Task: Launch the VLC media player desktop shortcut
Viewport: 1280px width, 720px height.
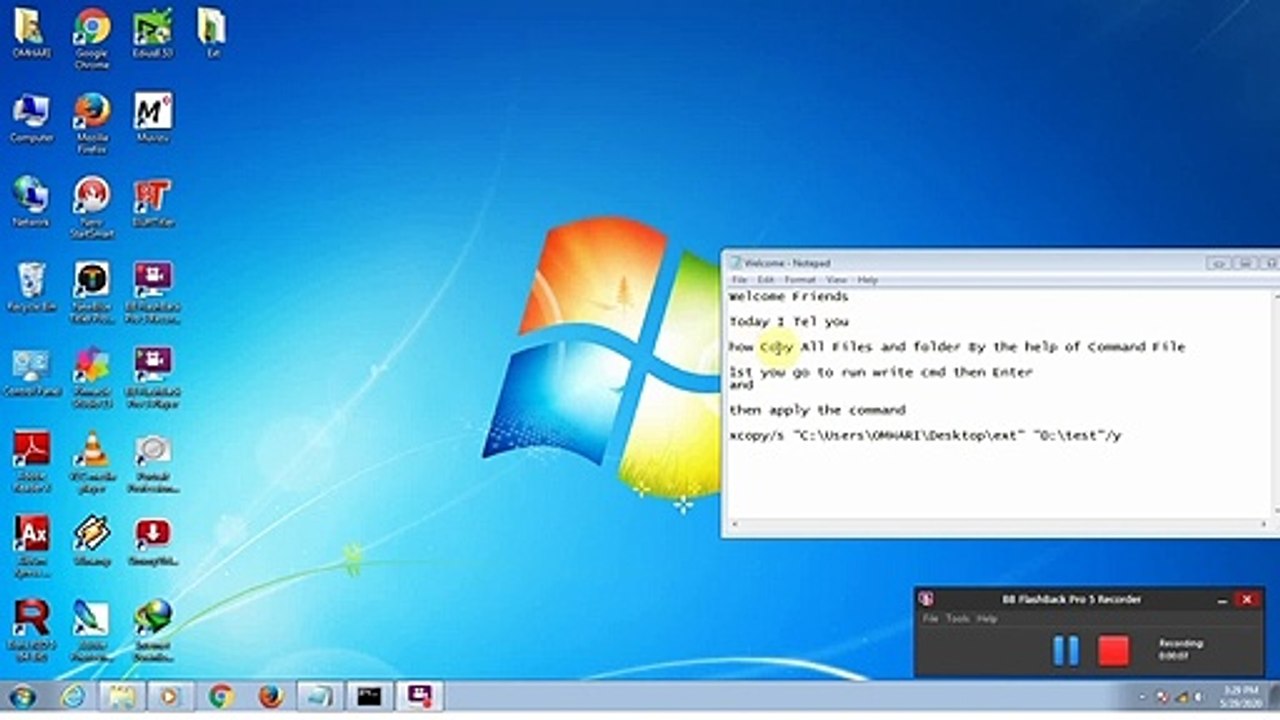Action: click(x=92, y=462)
